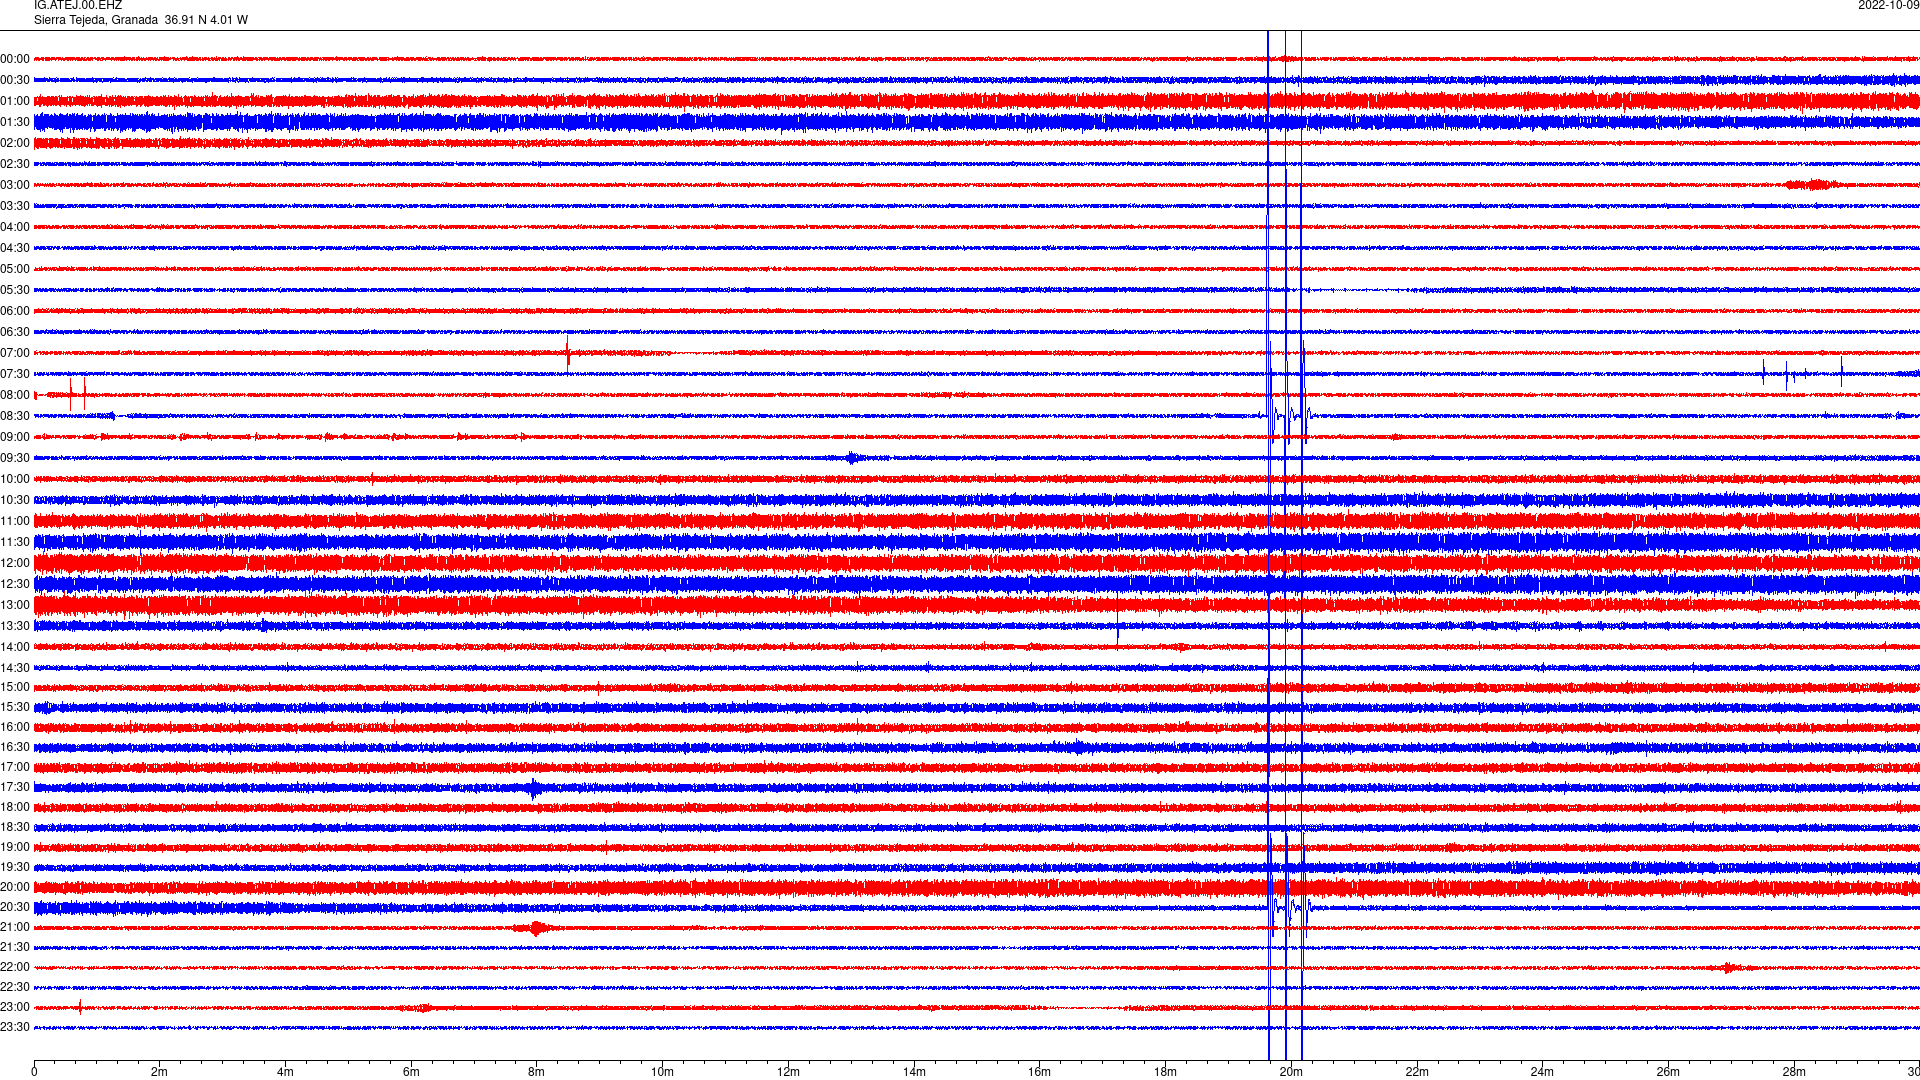Select the 03:00 trace time label
The width and height of the screenshot is (1920, 1080).
pyautogui.click(x=15, y=185)
